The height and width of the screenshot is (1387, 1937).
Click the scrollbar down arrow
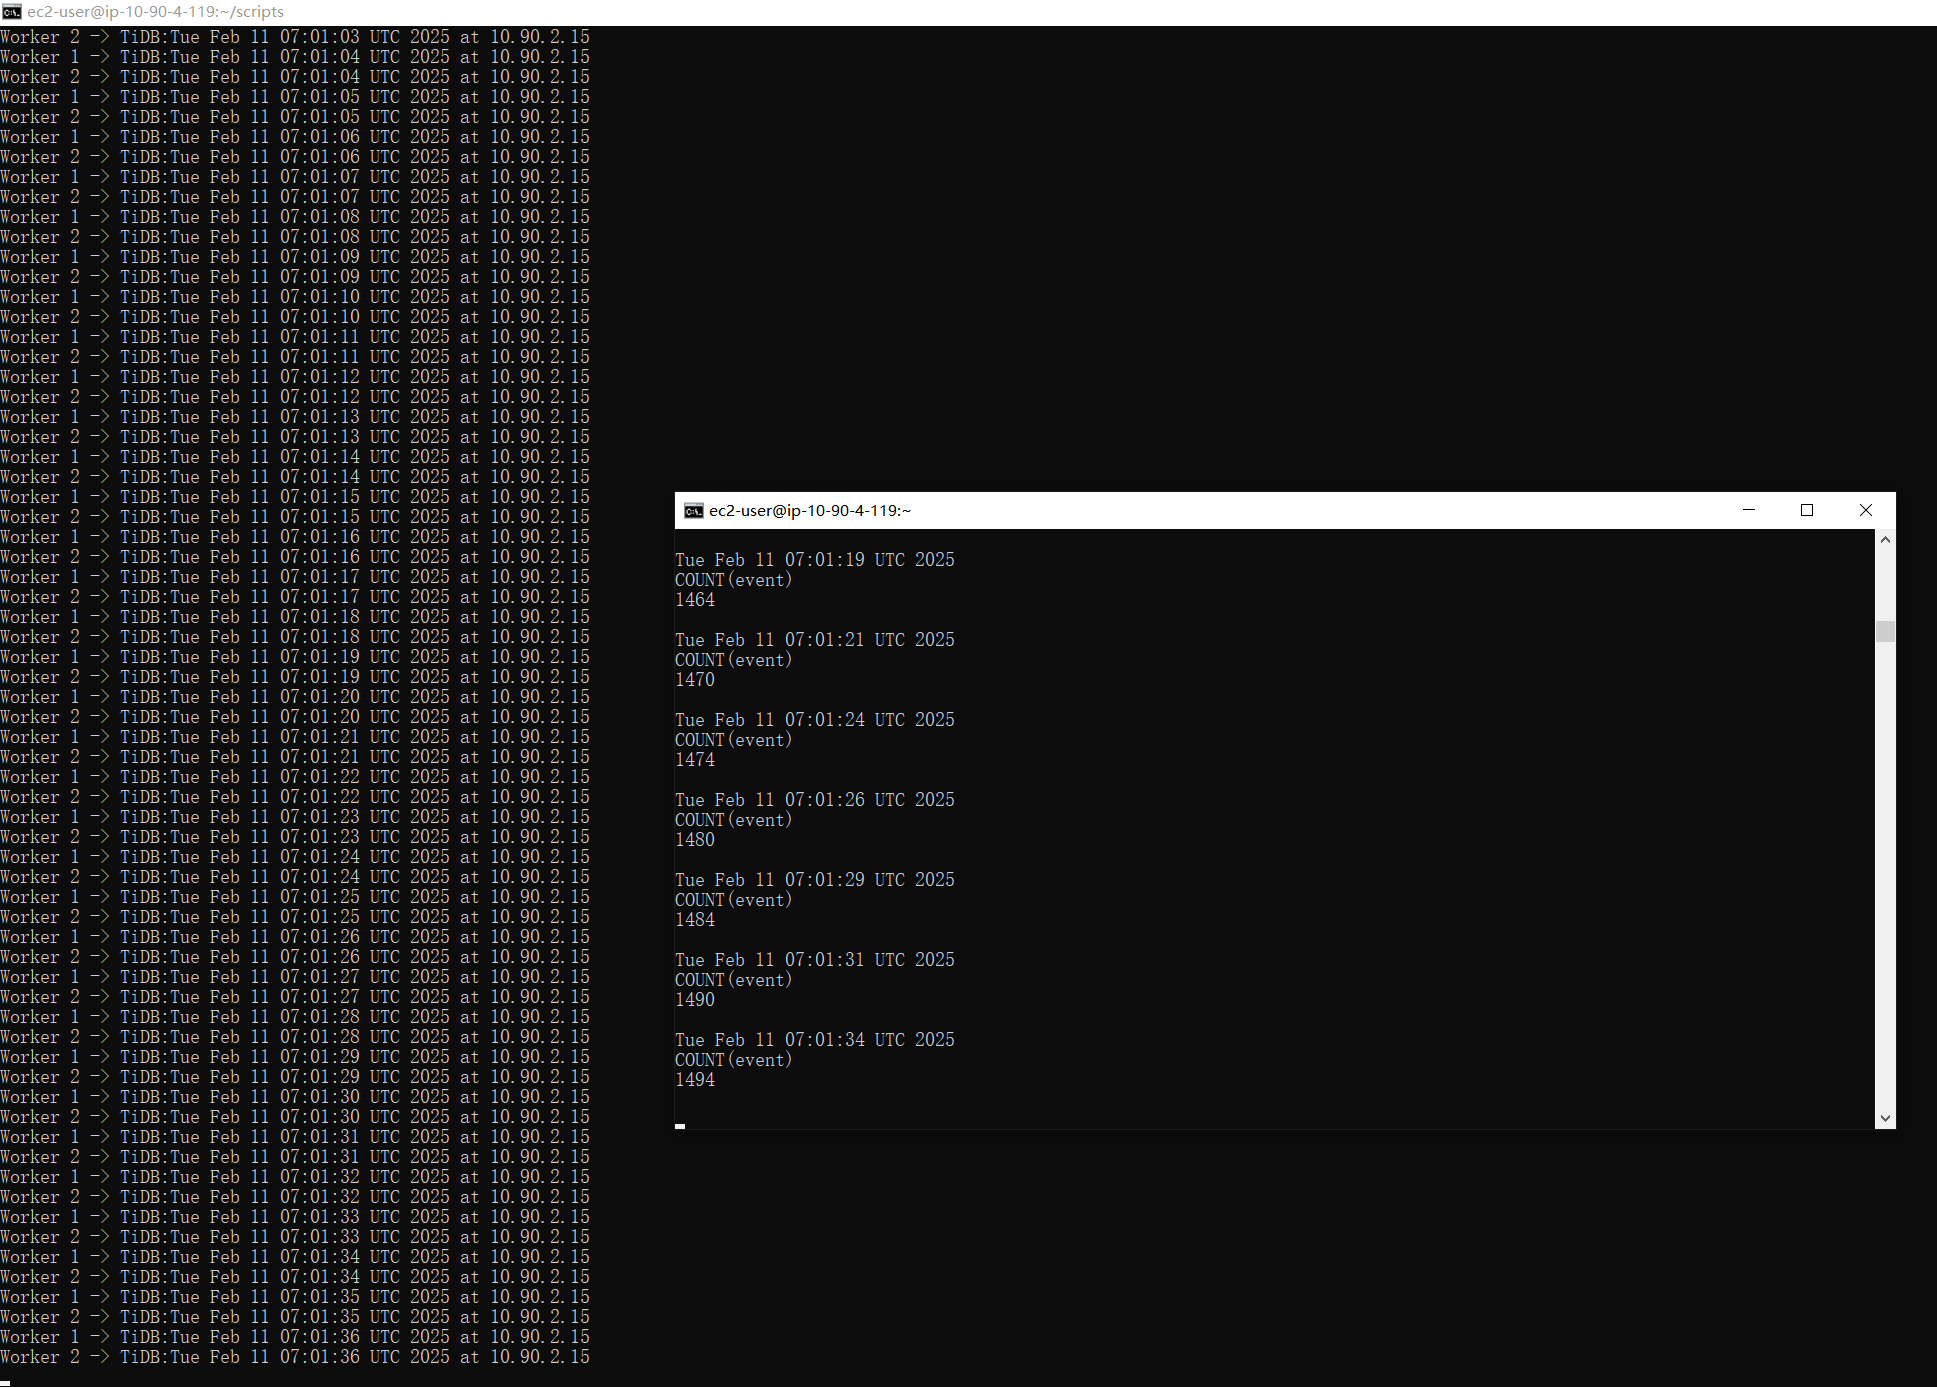coord(1885,1119)
